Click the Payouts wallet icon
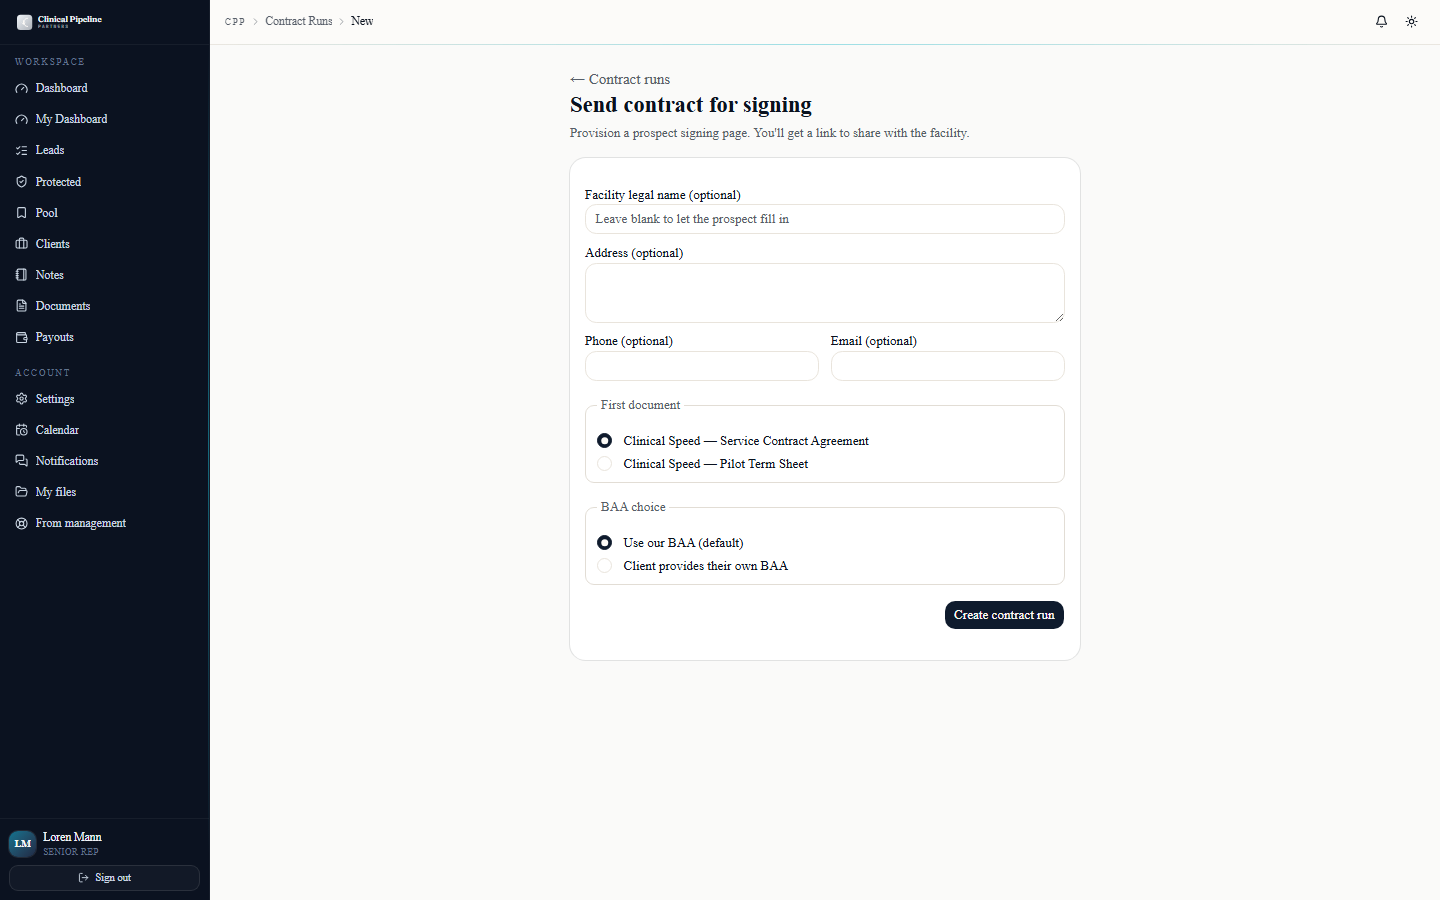The width and height of the screenshot is (1440, 900). [22, 337]
